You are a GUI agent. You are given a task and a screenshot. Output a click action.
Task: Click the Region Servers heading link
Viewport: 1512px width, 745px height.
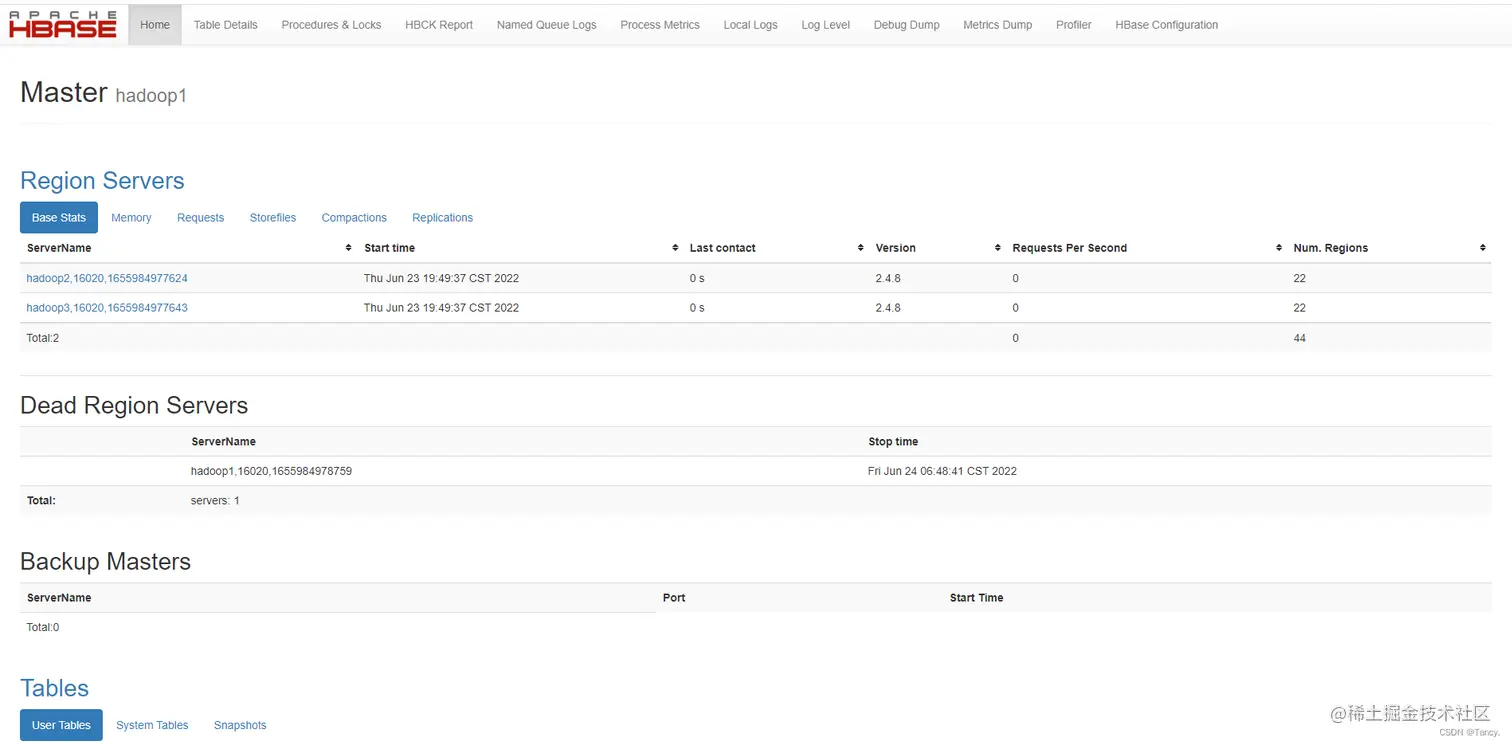(102, 181)
